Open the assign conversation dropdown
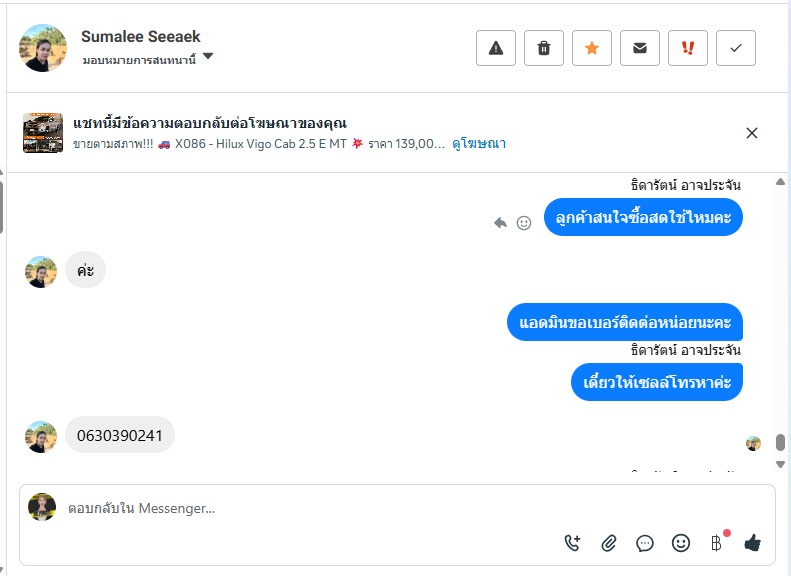Image resolution: width=791 pixels, height=576 pixels. pos(208,57)
